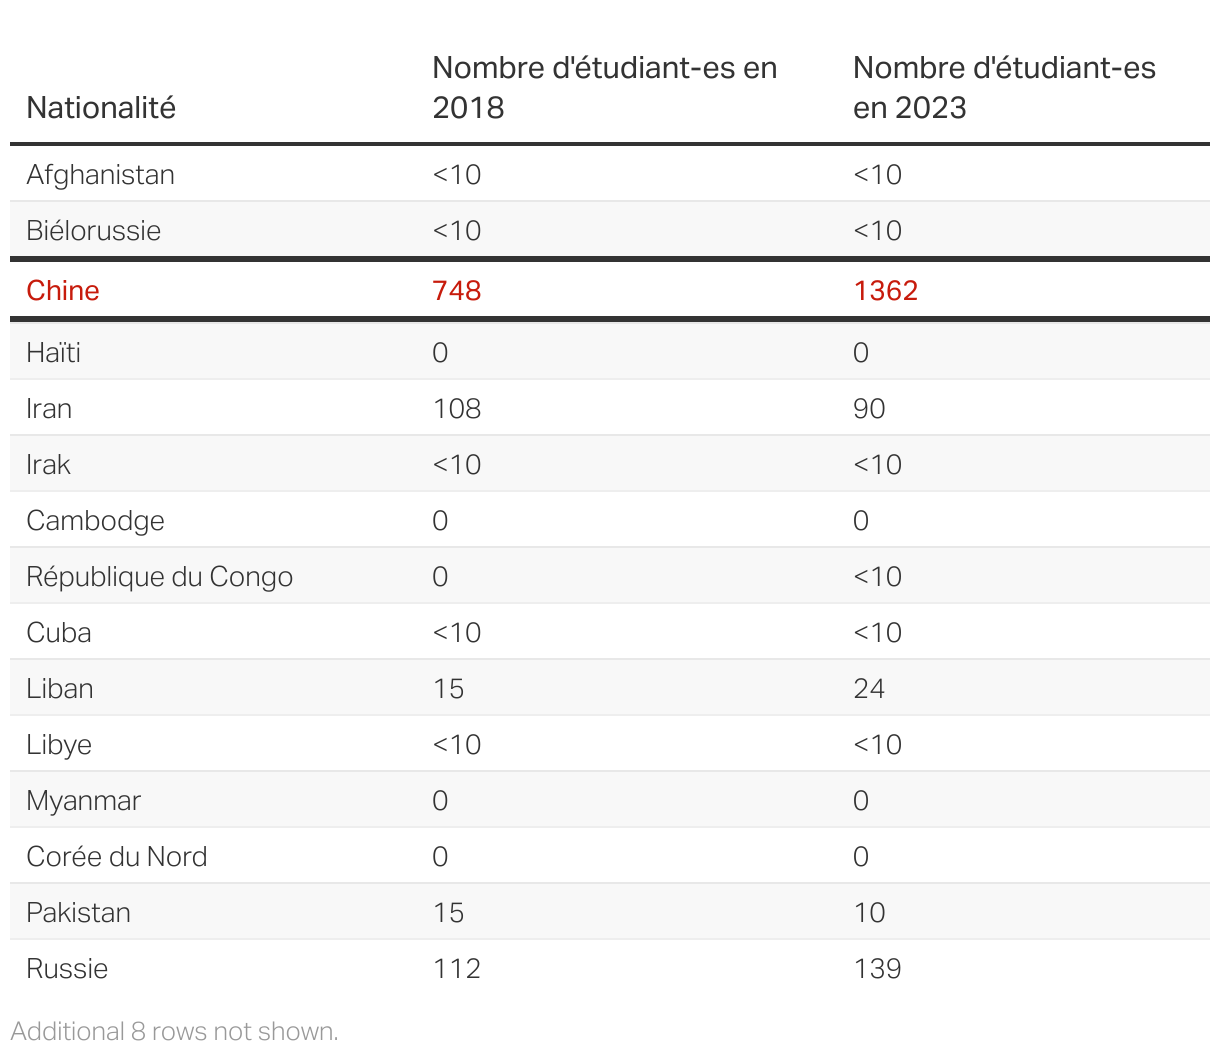Viewport: 1220px width, 1056px height.
Task: Click the 748 value for Chine
Action: 457,290
